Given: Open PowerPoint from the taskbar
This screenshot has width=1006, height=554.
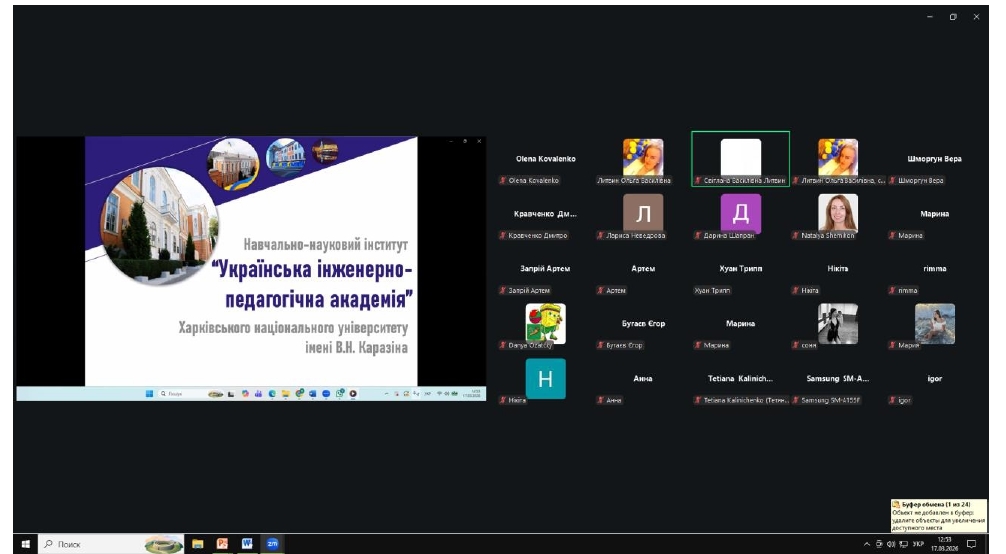Looking at the screenshot, I should (x=222, y=544).
